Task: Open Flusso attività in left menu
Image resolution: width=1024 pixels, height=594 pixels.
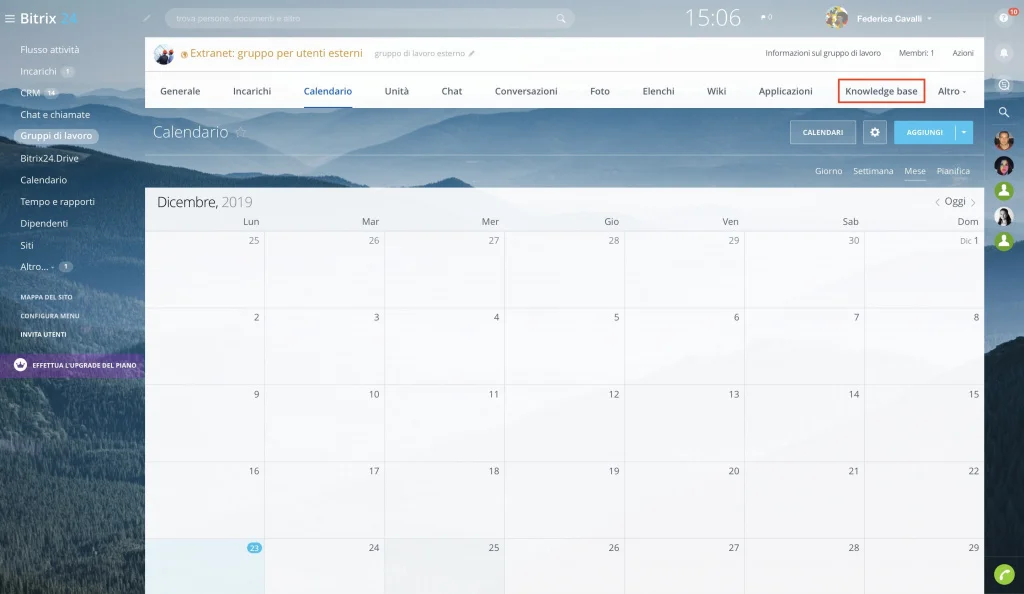Action: click(50, 50)
